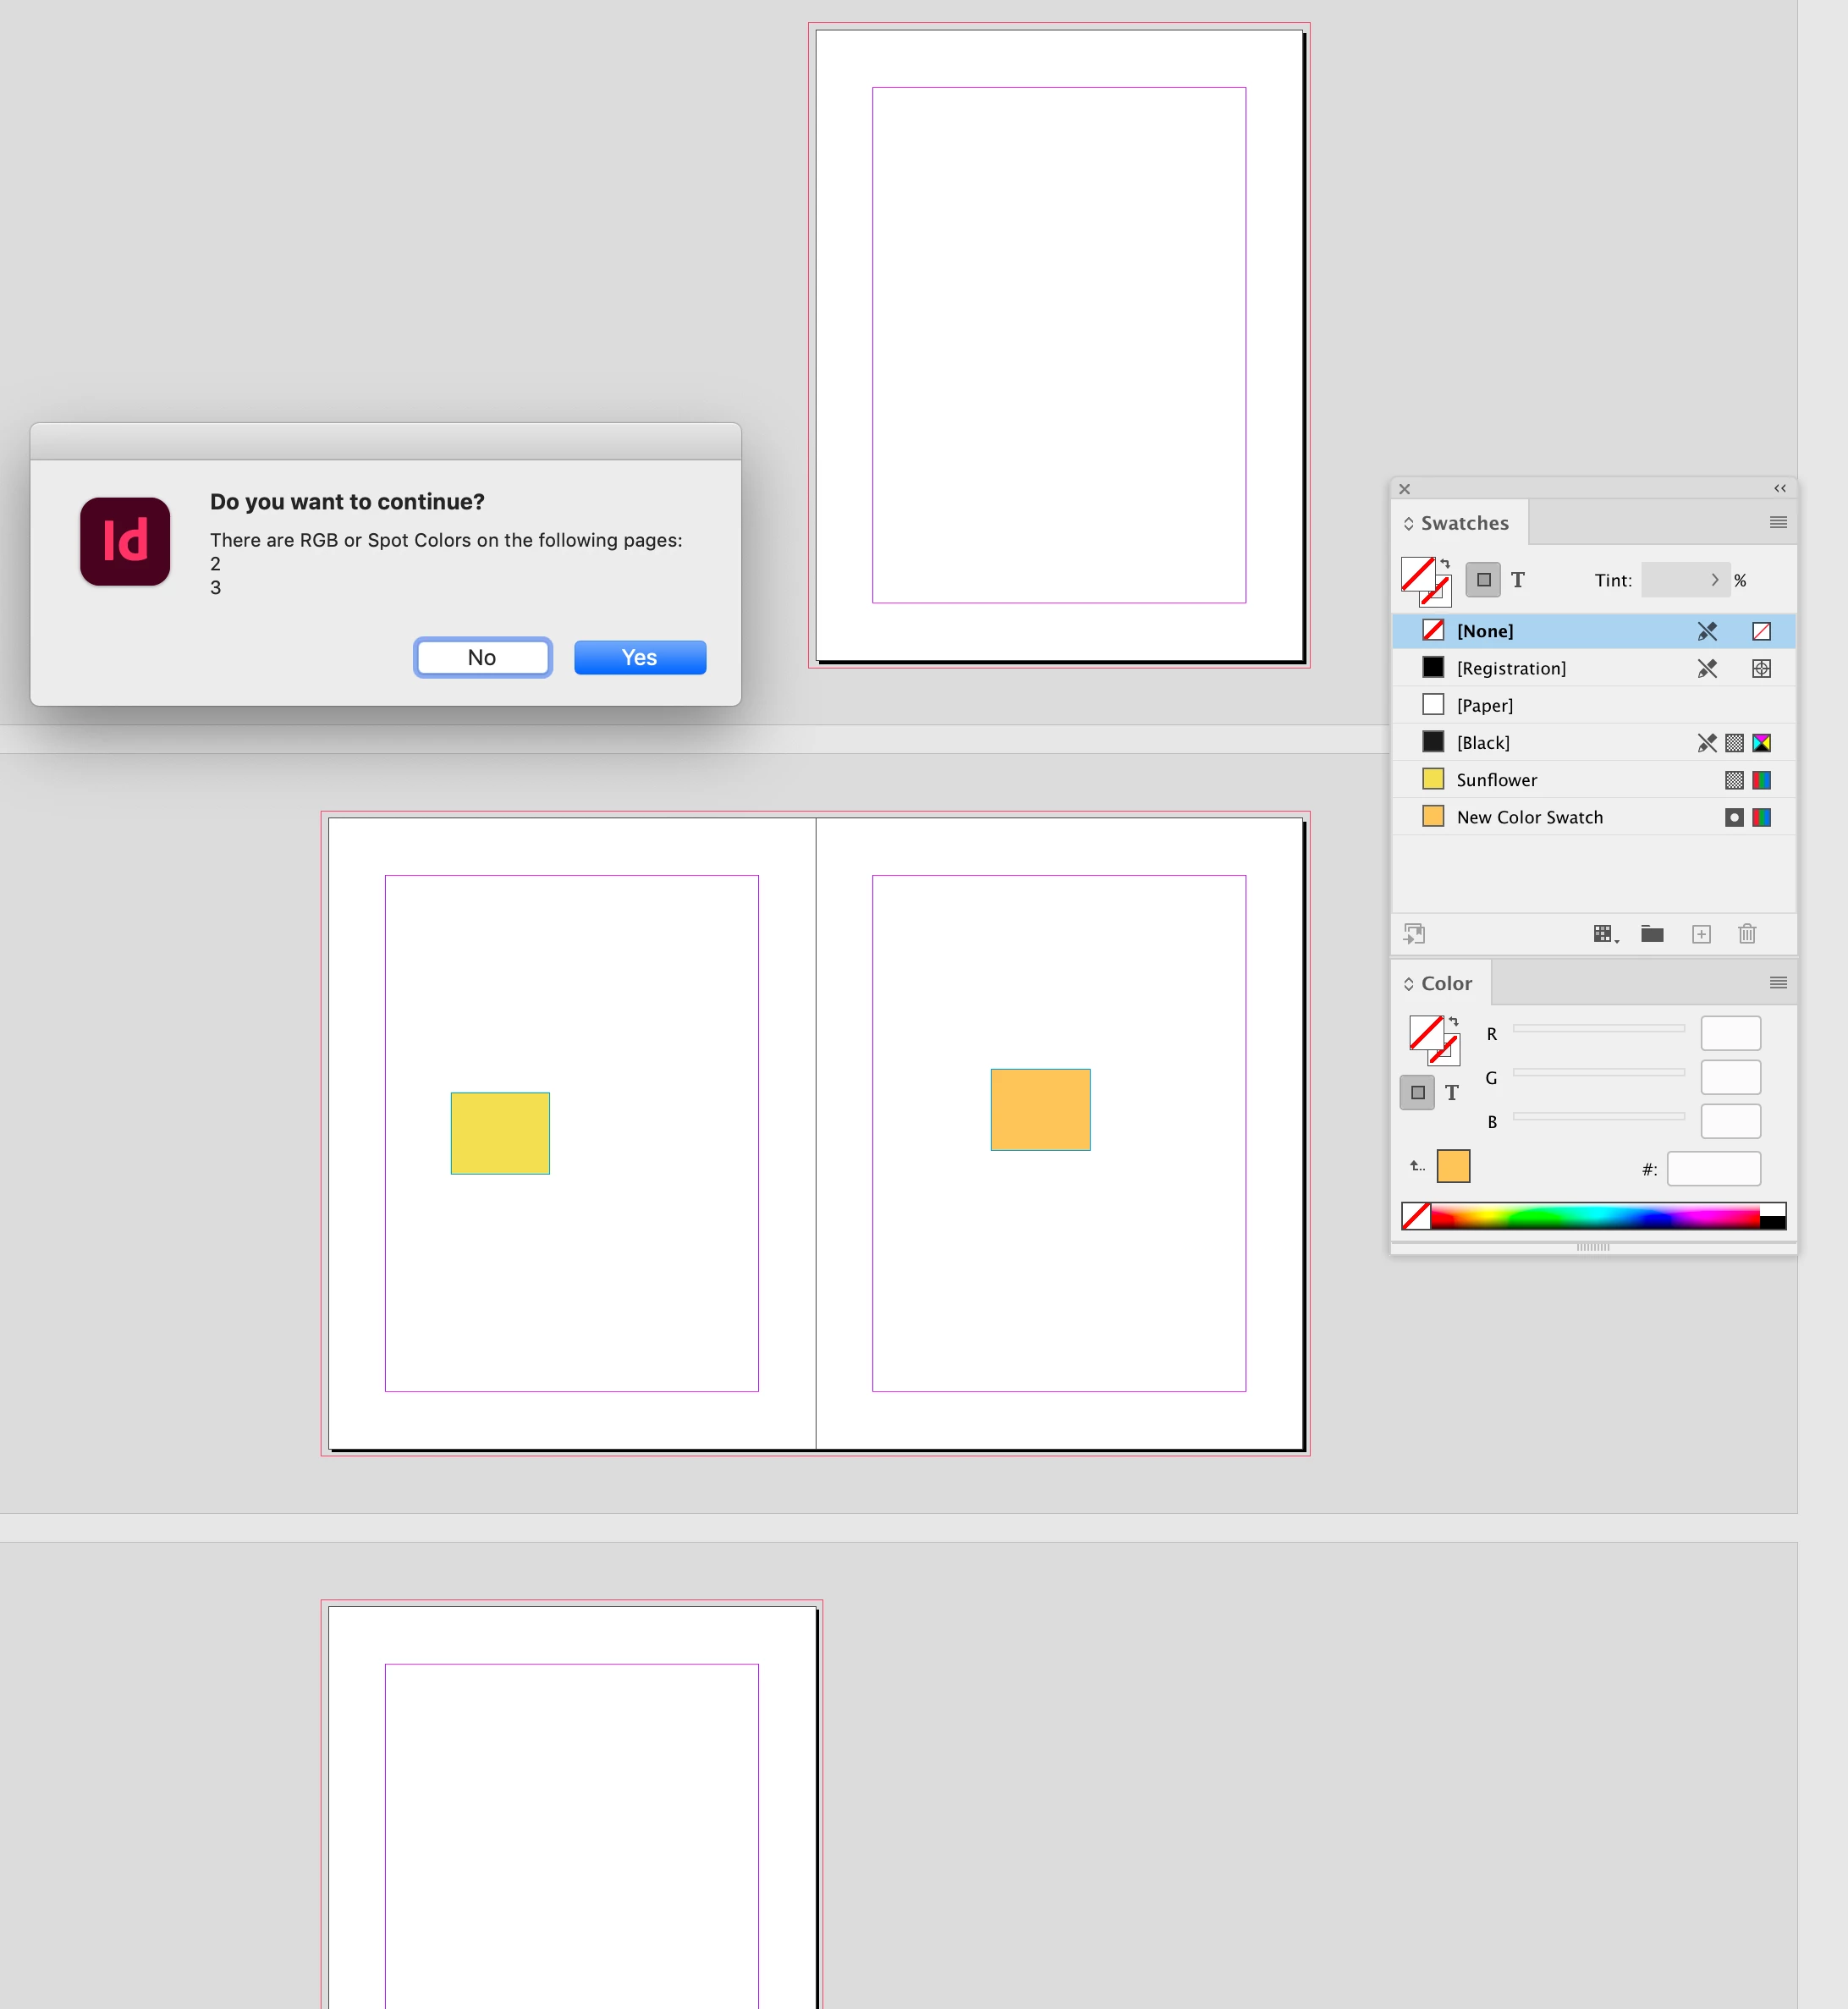
Task: Click the No button in dialog
Action: (x=482, y=657)
